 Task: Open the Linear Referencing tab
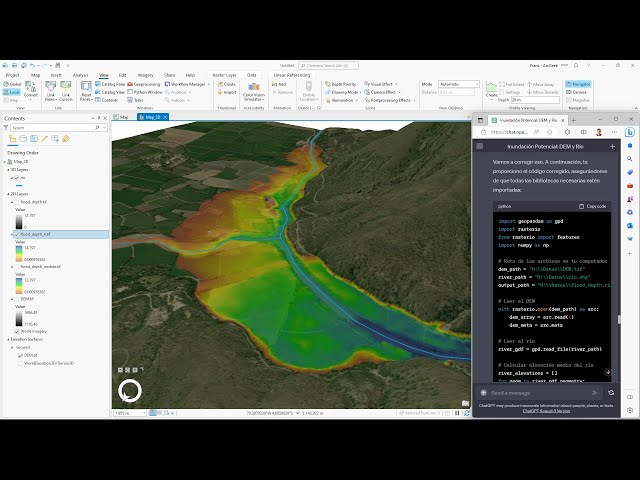(x=291, y=75)
